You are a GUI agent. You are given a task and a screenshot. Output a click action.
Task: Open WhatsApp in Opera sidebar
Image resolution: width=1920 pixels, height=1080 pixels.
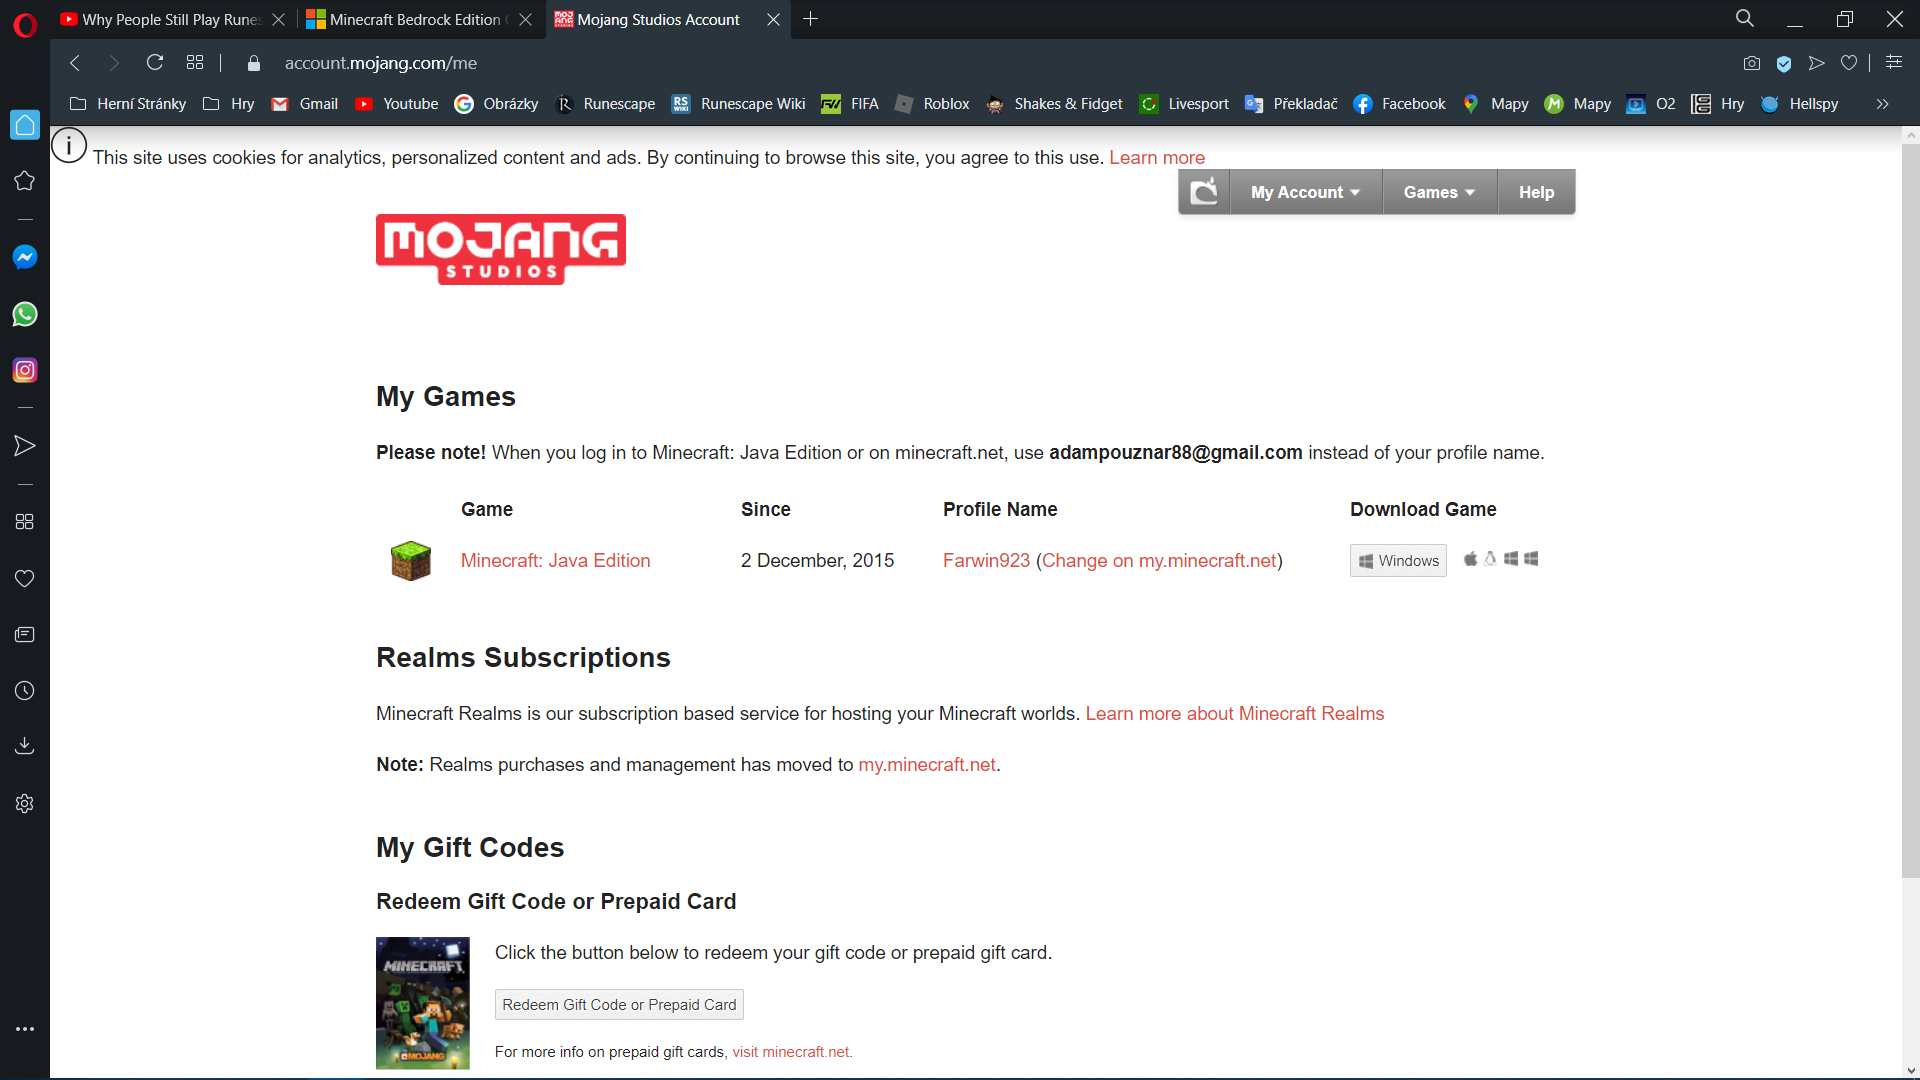25,314
